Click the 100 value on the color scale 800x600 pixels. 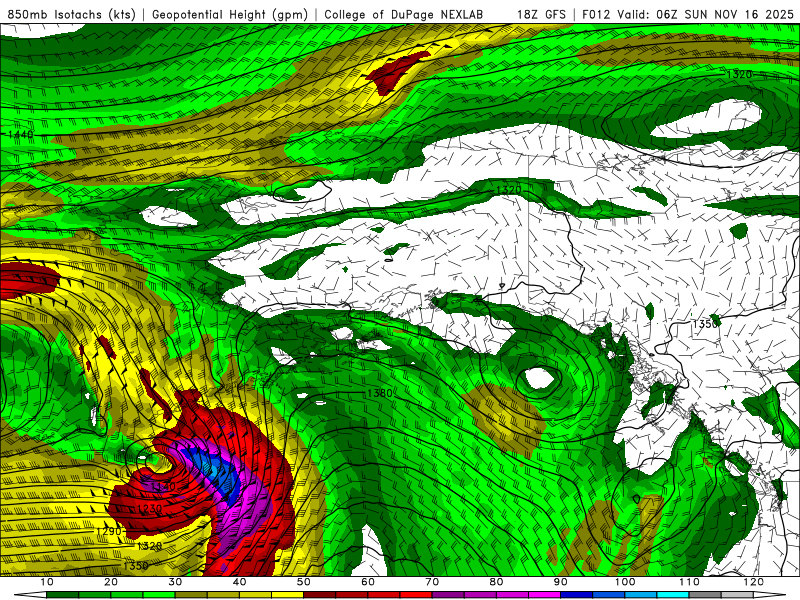click(625, 582)
